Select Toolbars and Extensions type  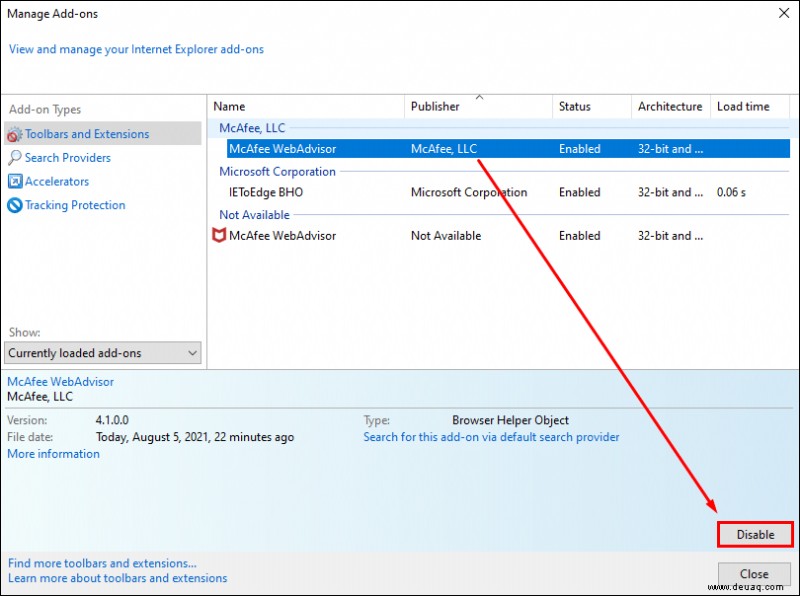coord(103,134)
